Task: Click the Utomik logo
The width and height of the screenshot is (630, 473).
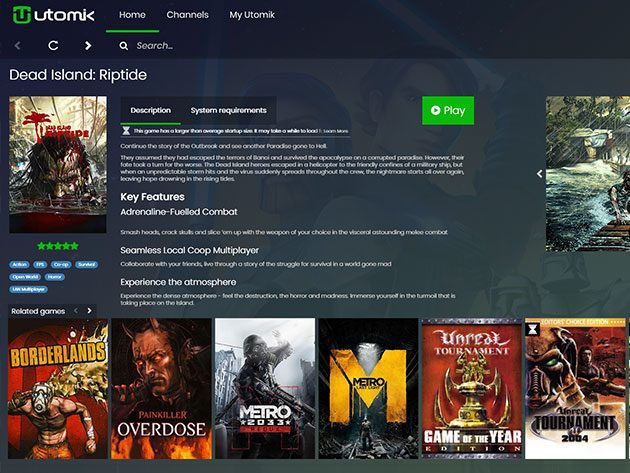Action: (53, 15)
